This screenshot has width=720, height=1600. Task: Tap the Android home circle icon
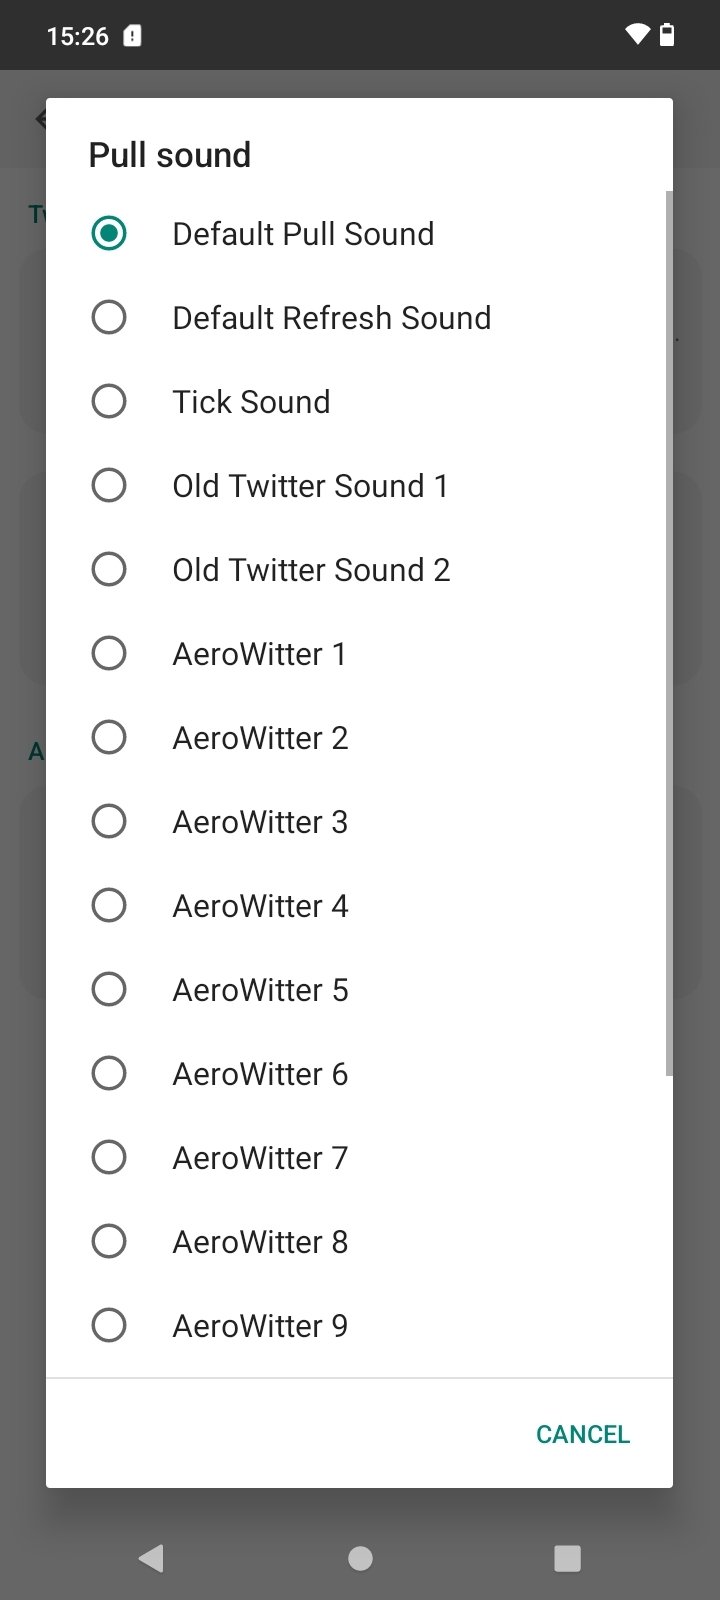tap(360, 1557)
